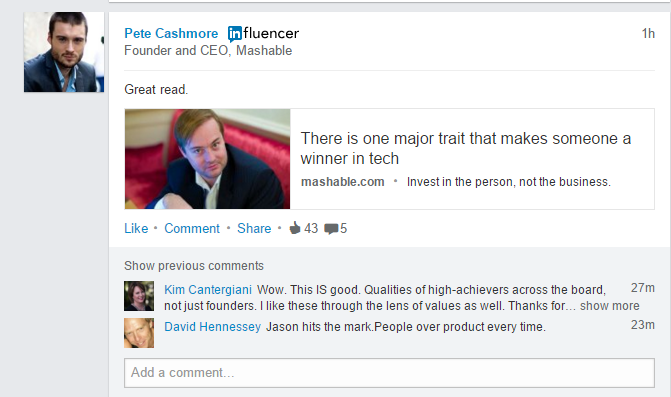Click the thumbs-up likes count icon
Image resolution: width=671 pixels, height=397 pixels.
(295, 228)
